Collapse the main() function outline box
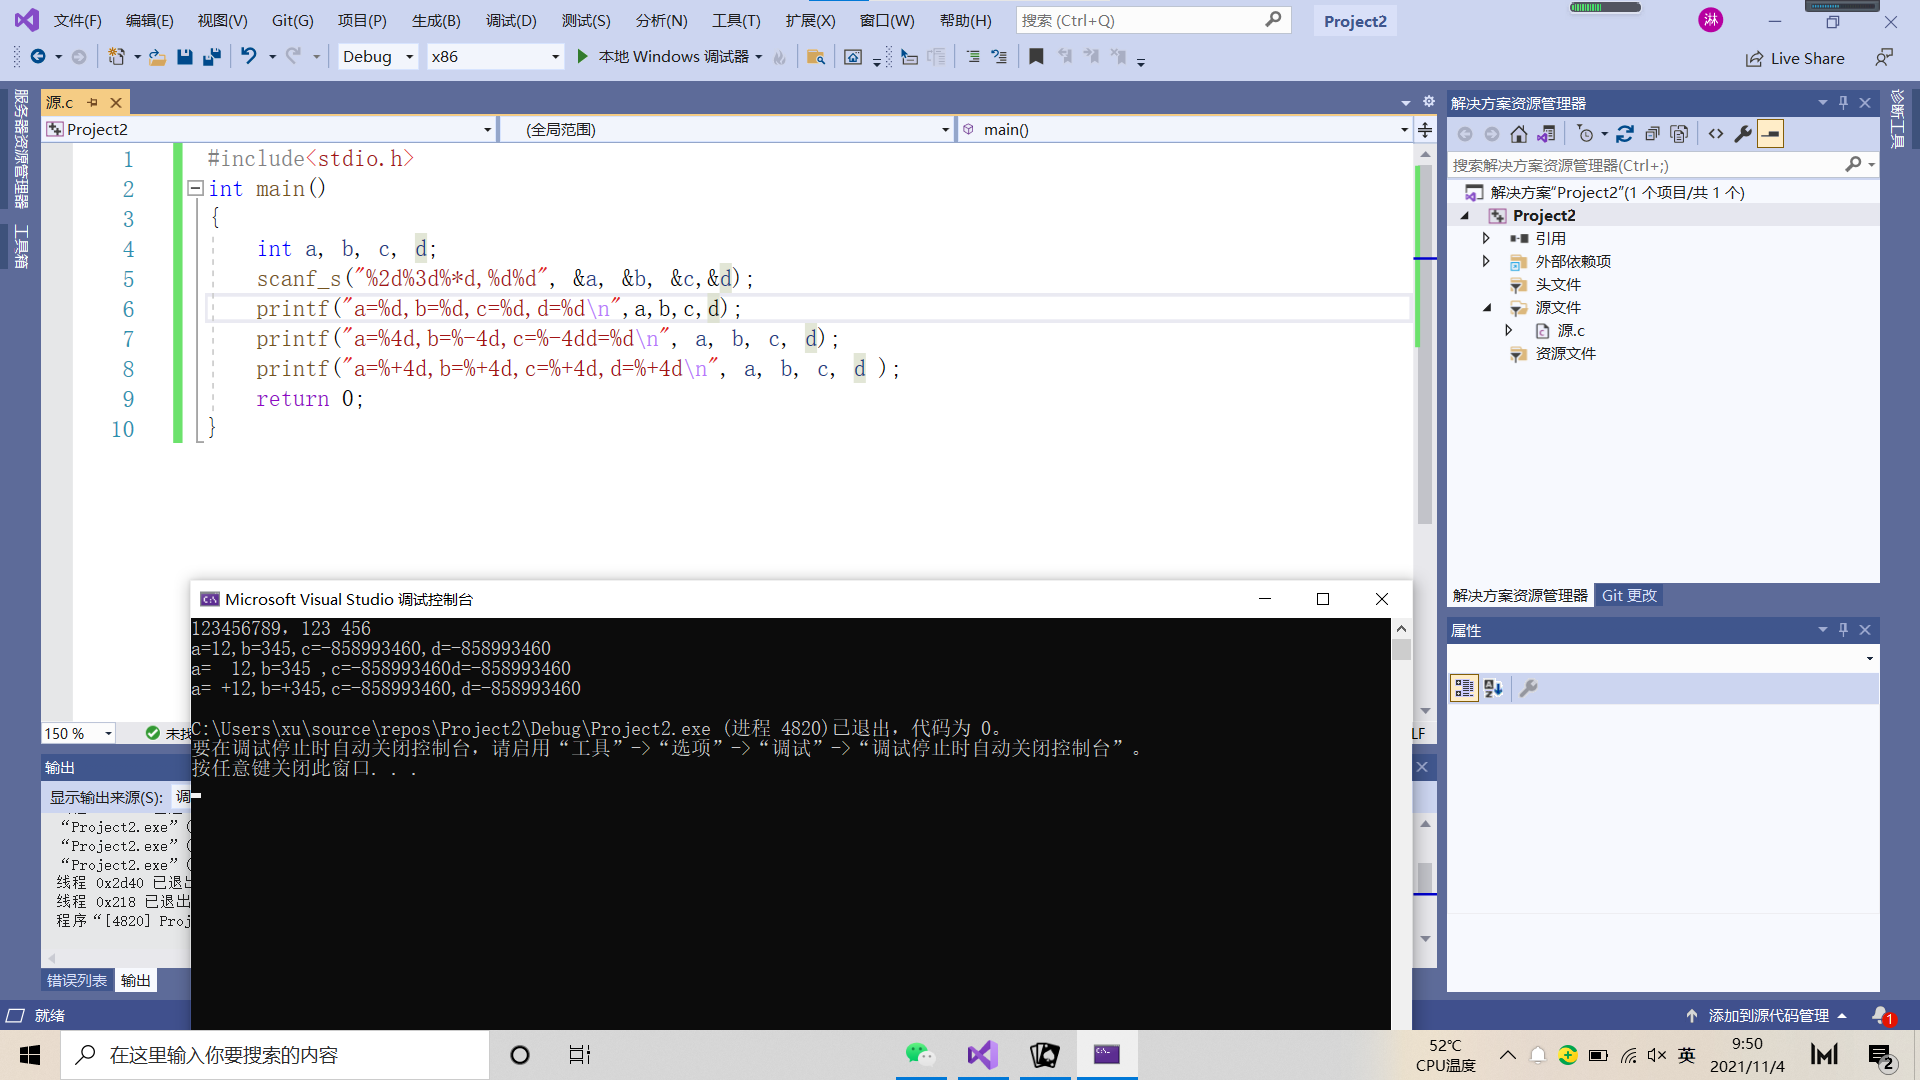Viewport: 1920px width, 1080px height. point(196,188)
